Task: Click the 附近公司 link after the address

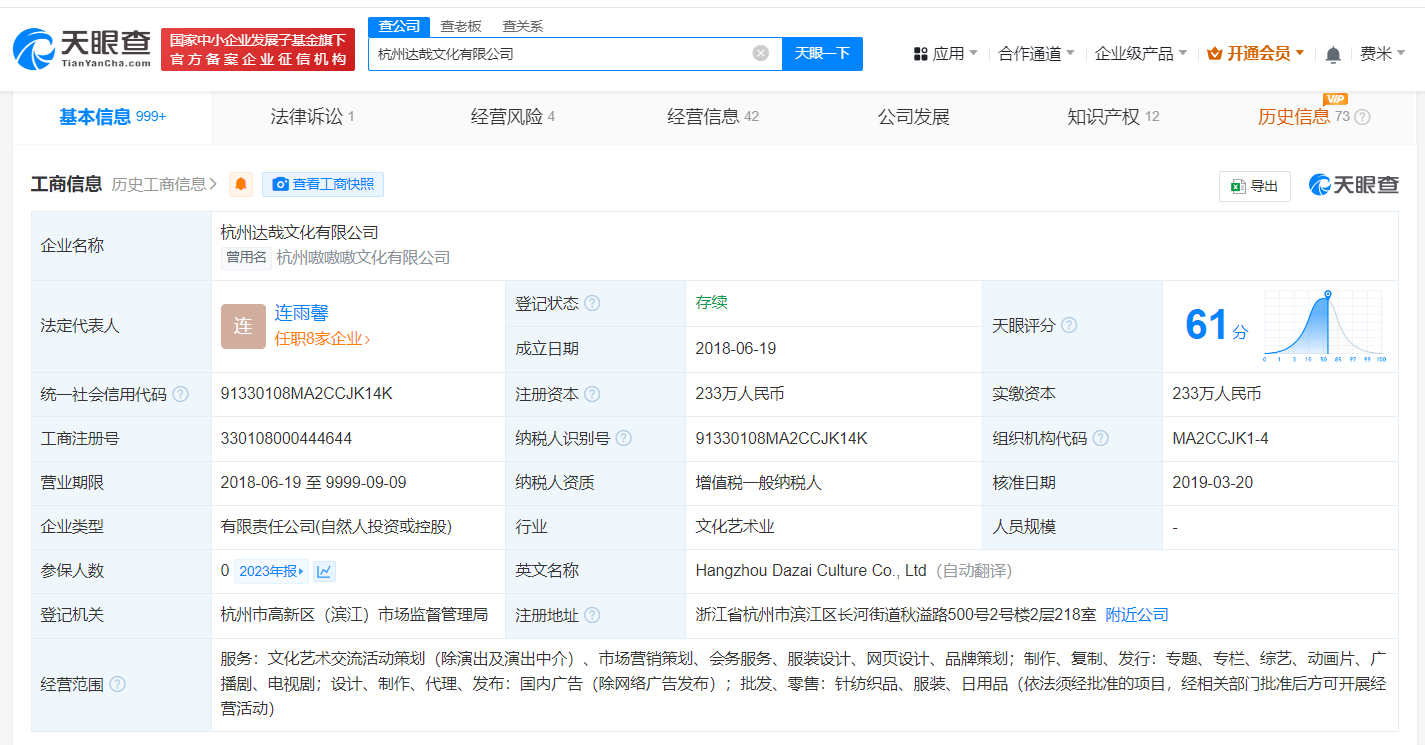Action: [1136, 614]
